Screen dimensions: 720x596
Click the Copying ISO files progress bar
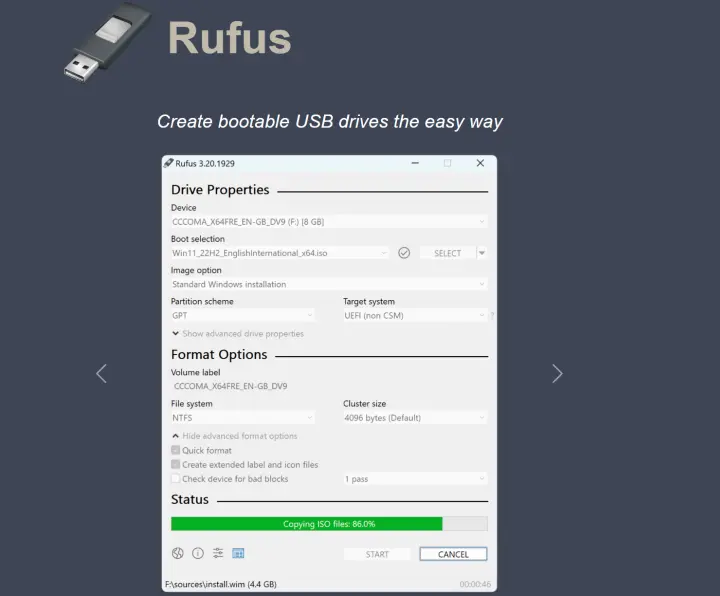(329, 524)
